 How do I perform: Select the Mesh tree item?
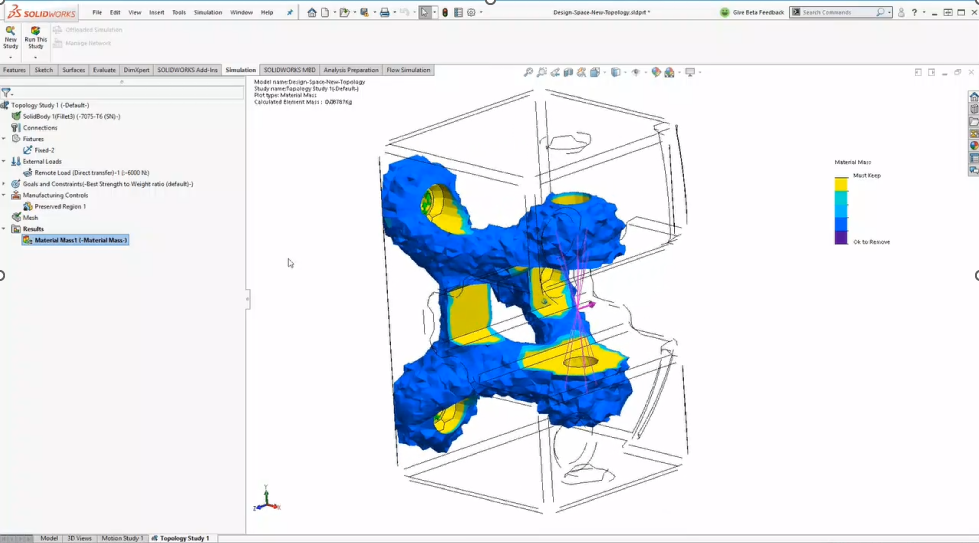coord(26,218)
